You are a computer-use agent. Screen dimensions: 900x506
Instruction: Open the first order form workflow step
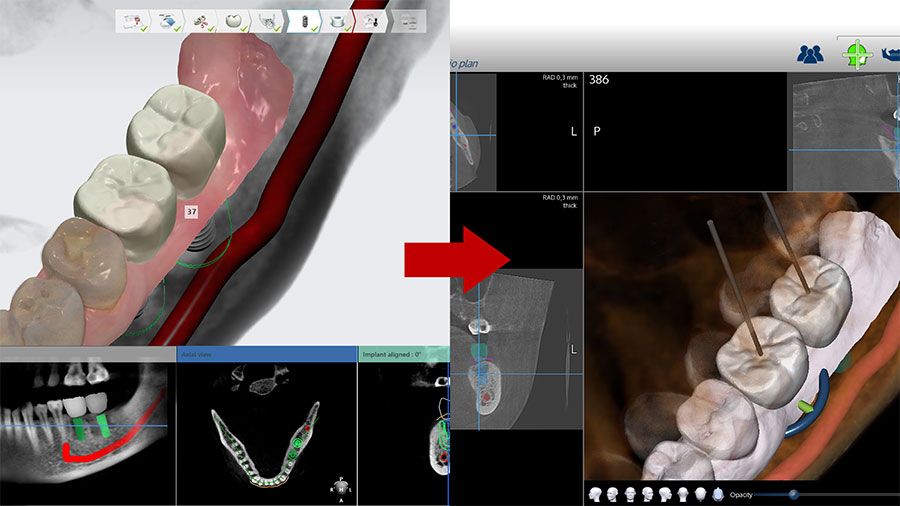click(133, 21)
